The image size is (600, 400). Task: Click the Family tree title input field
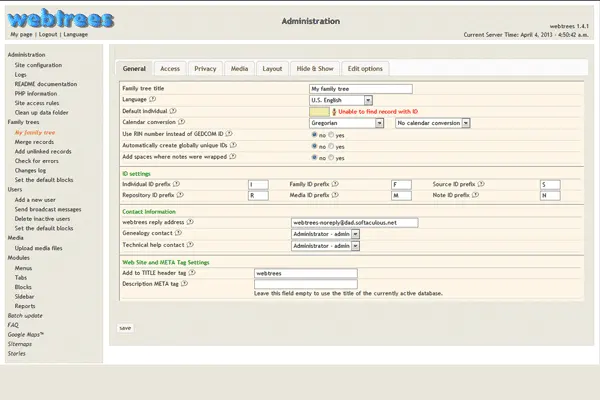tap(361, 89)
